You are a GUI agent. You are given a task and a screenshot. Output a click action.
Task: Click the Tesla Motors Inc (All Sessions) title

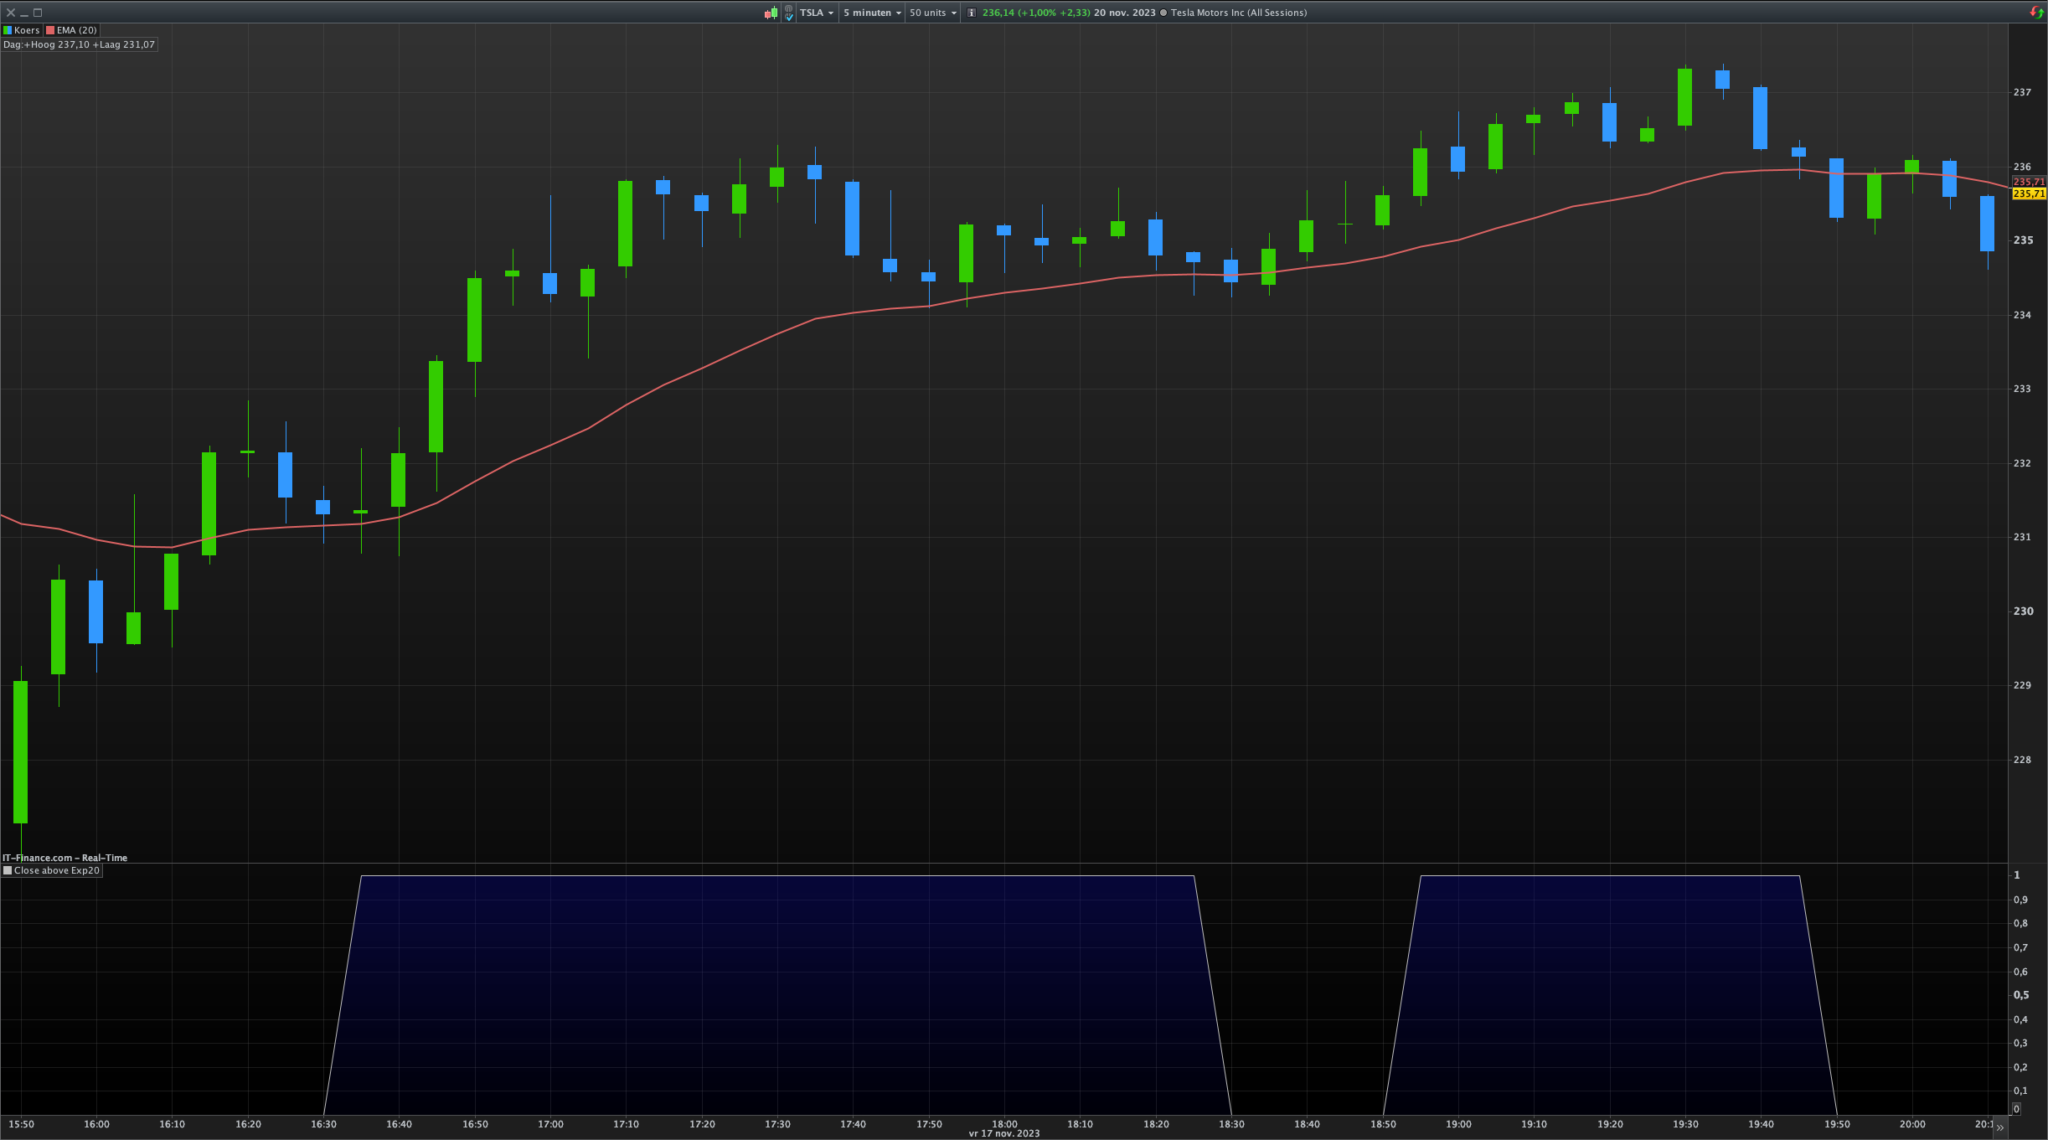point(1238,13)
